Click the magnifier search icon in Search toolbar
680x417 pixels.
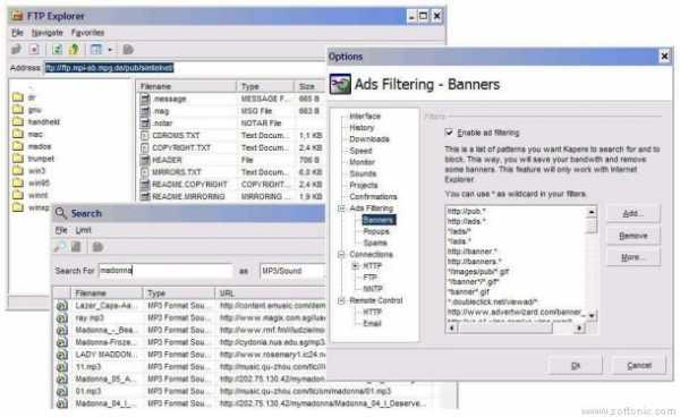pos(59,247)
